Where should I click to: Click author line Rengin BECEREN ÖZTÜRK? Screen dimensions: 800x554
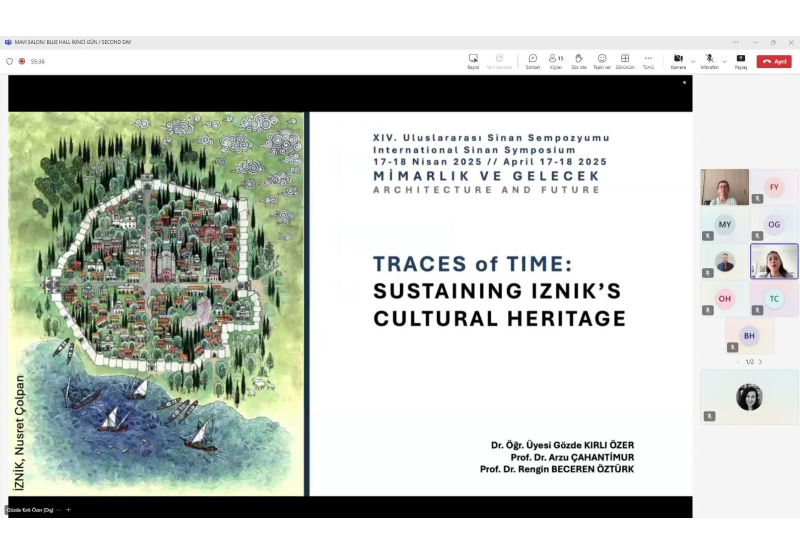click(x=557, y=469)
